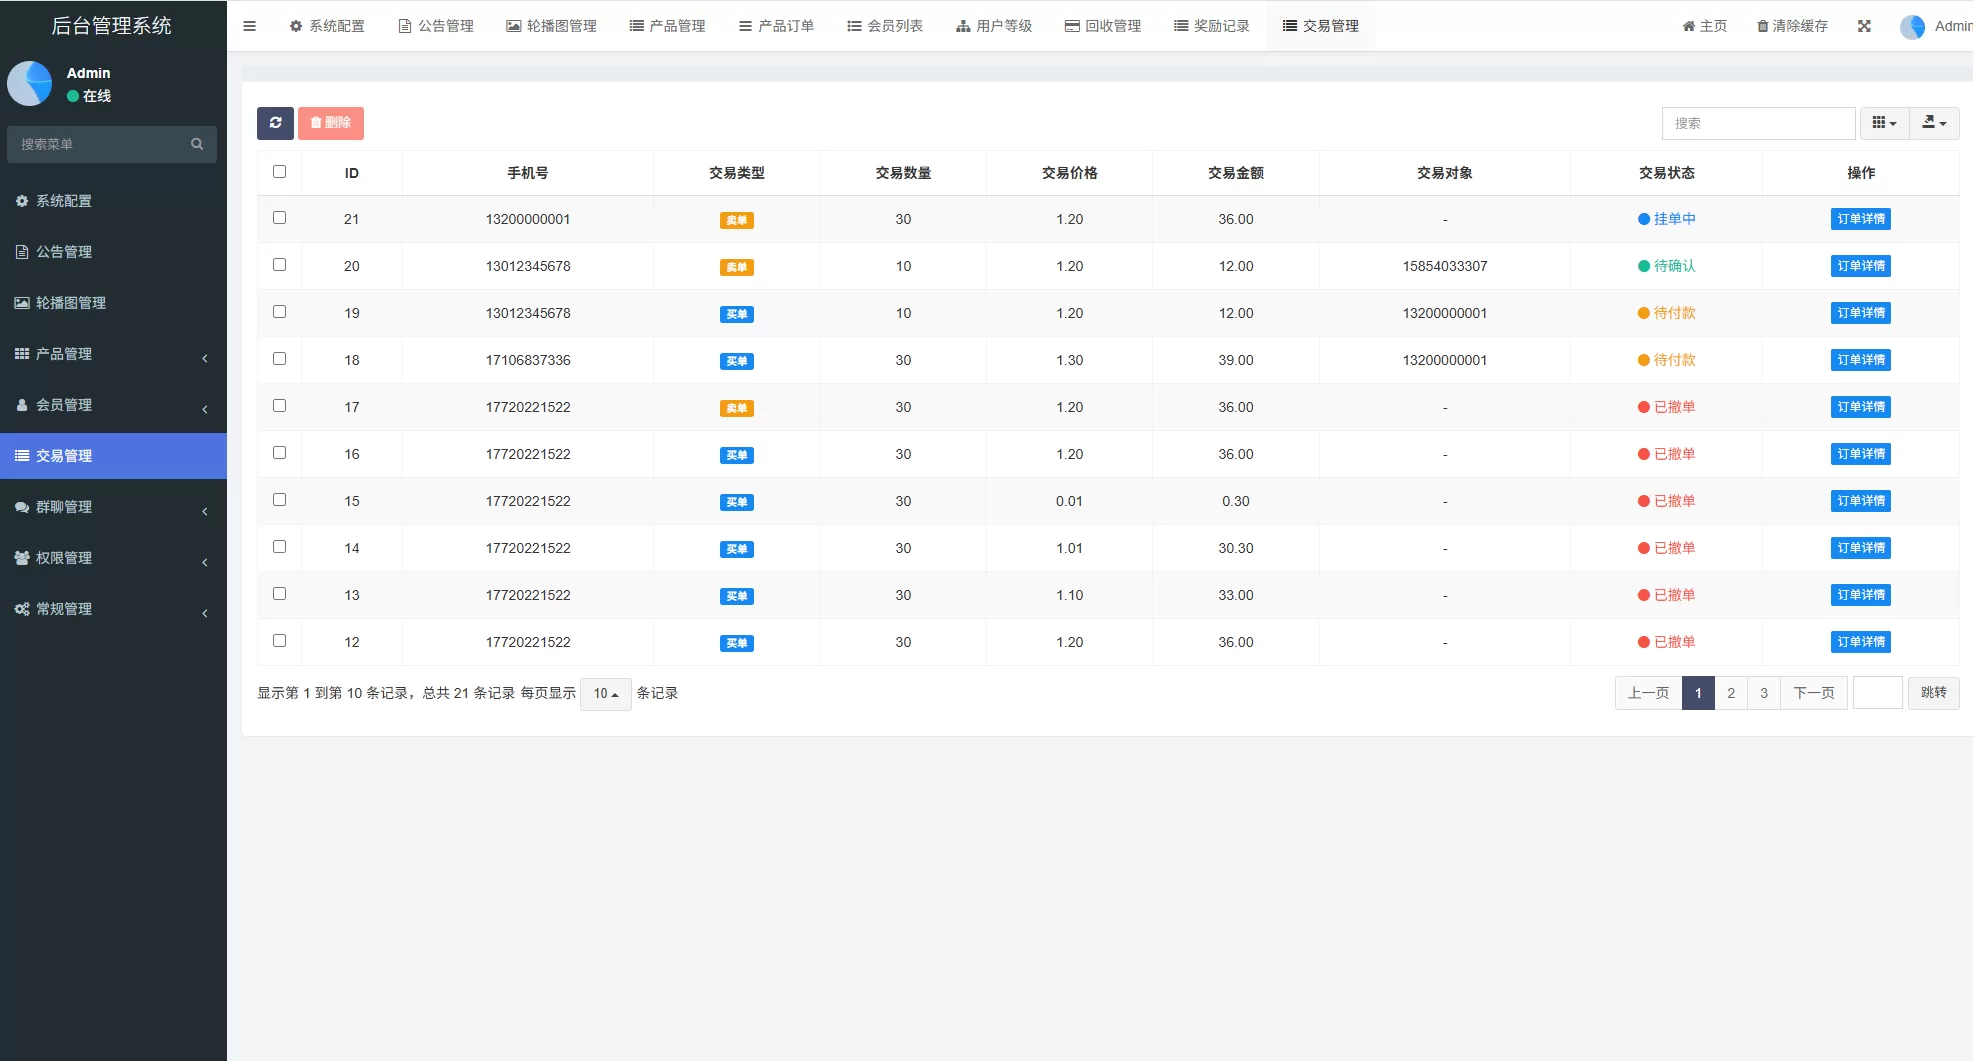Click the 删除 delete button
The height and width of the screenshot is (1061, 1973).
(330, 123)
